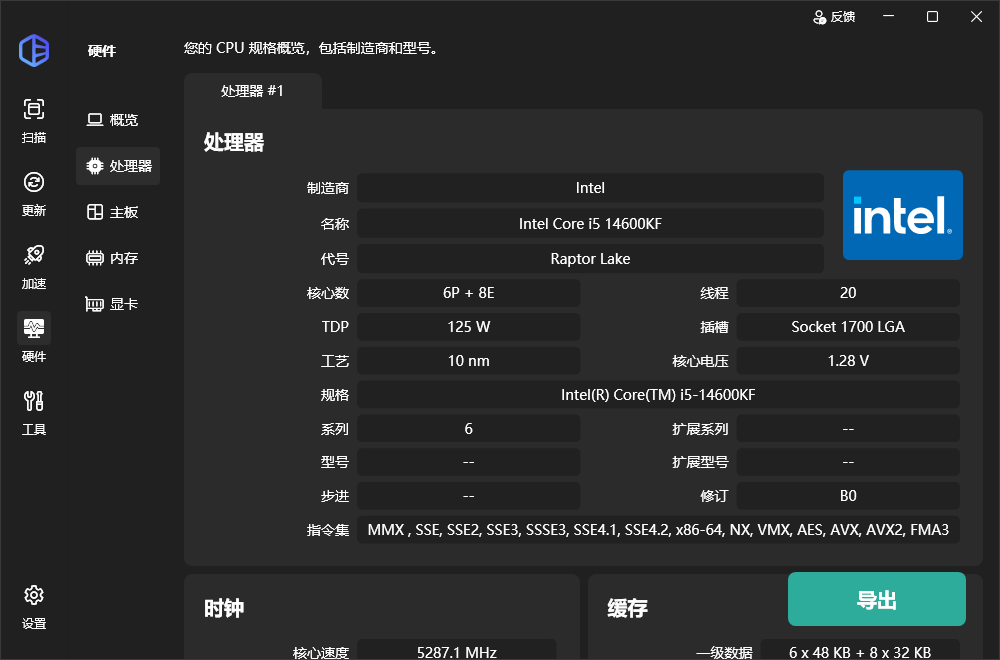The height and width of the screenshot is (660, 1000).
Task: Click the 系列 family value 6
Action: 469,429
